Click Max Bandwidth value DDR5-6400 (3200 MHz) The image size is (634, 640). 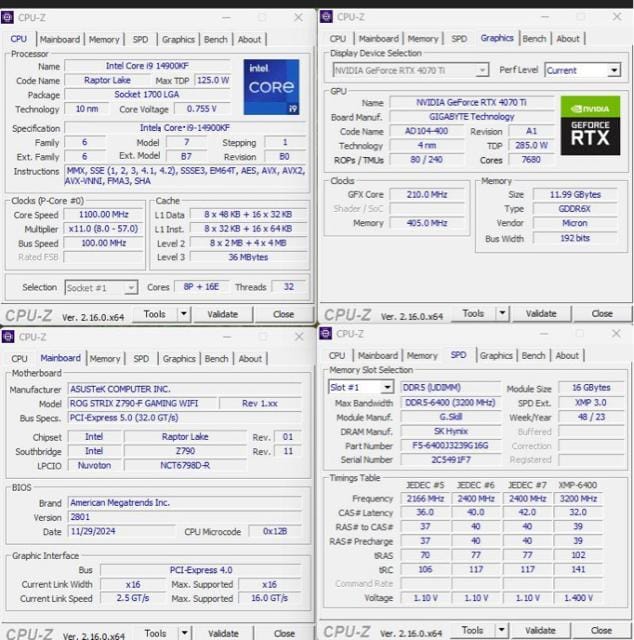coord(450,402)
